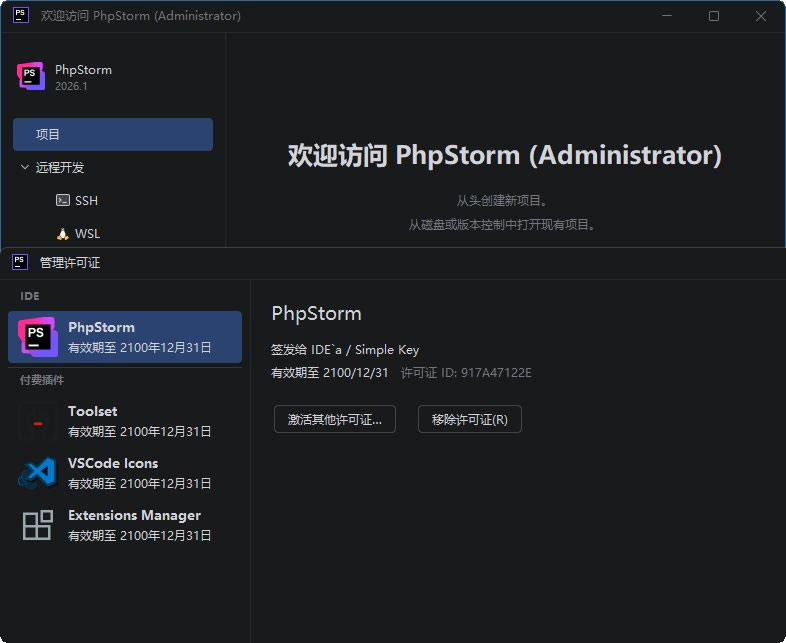Click the 有效期至 2100/12/31 text in details

330,373
